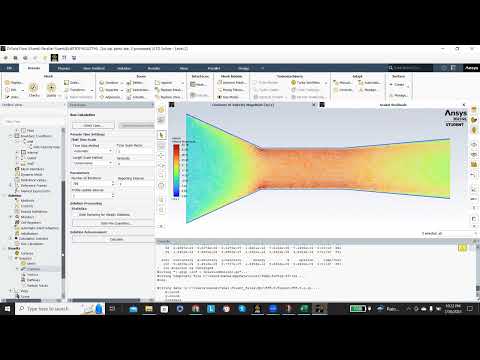480x360 pixels.
Task: Open mesh Display options in ribbon
Action: 14,82
